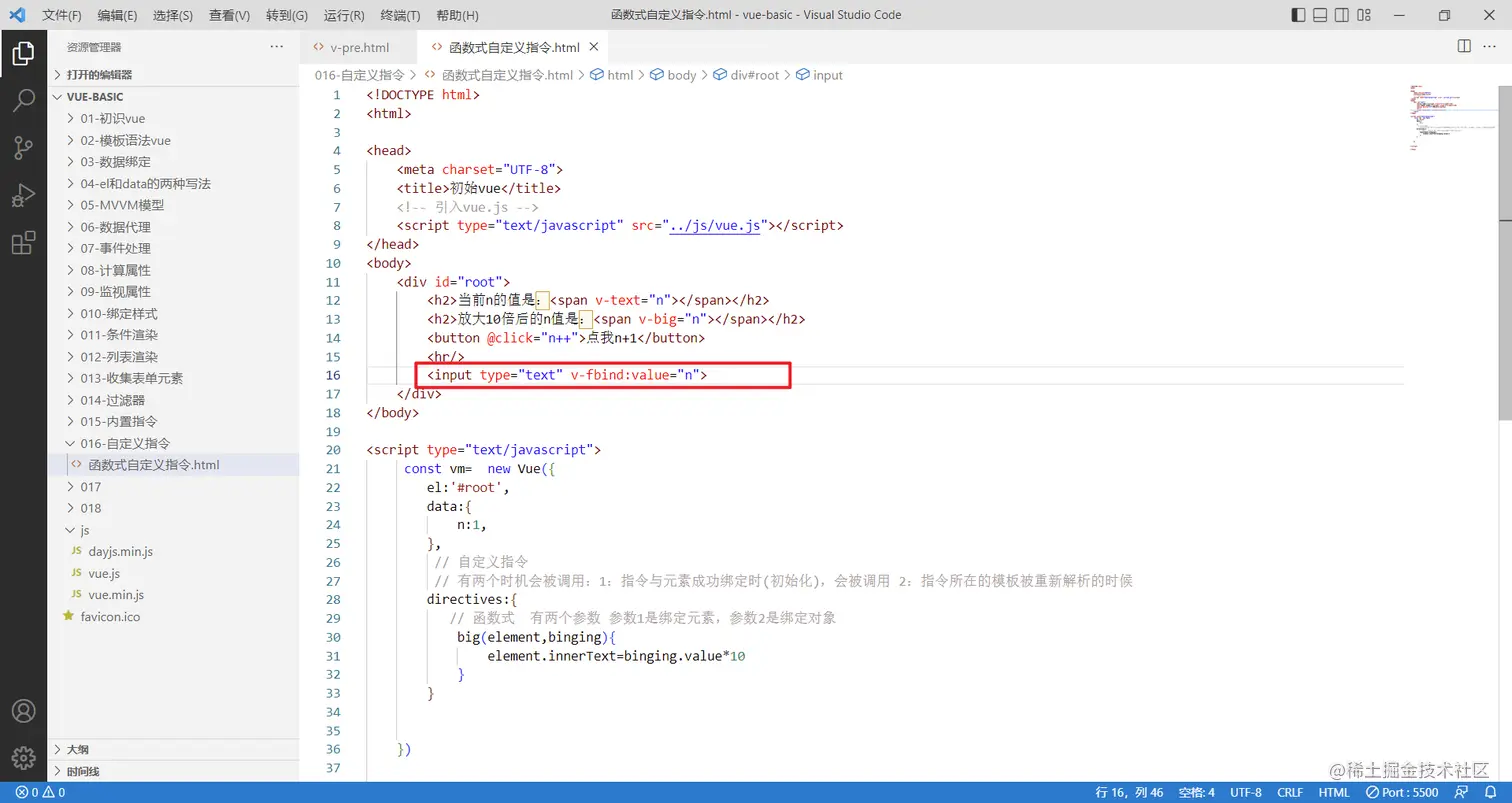This screenshot has width=1512, height=803.
Task: Click the VS Code logo icon
Action: [x=17, y=15]
